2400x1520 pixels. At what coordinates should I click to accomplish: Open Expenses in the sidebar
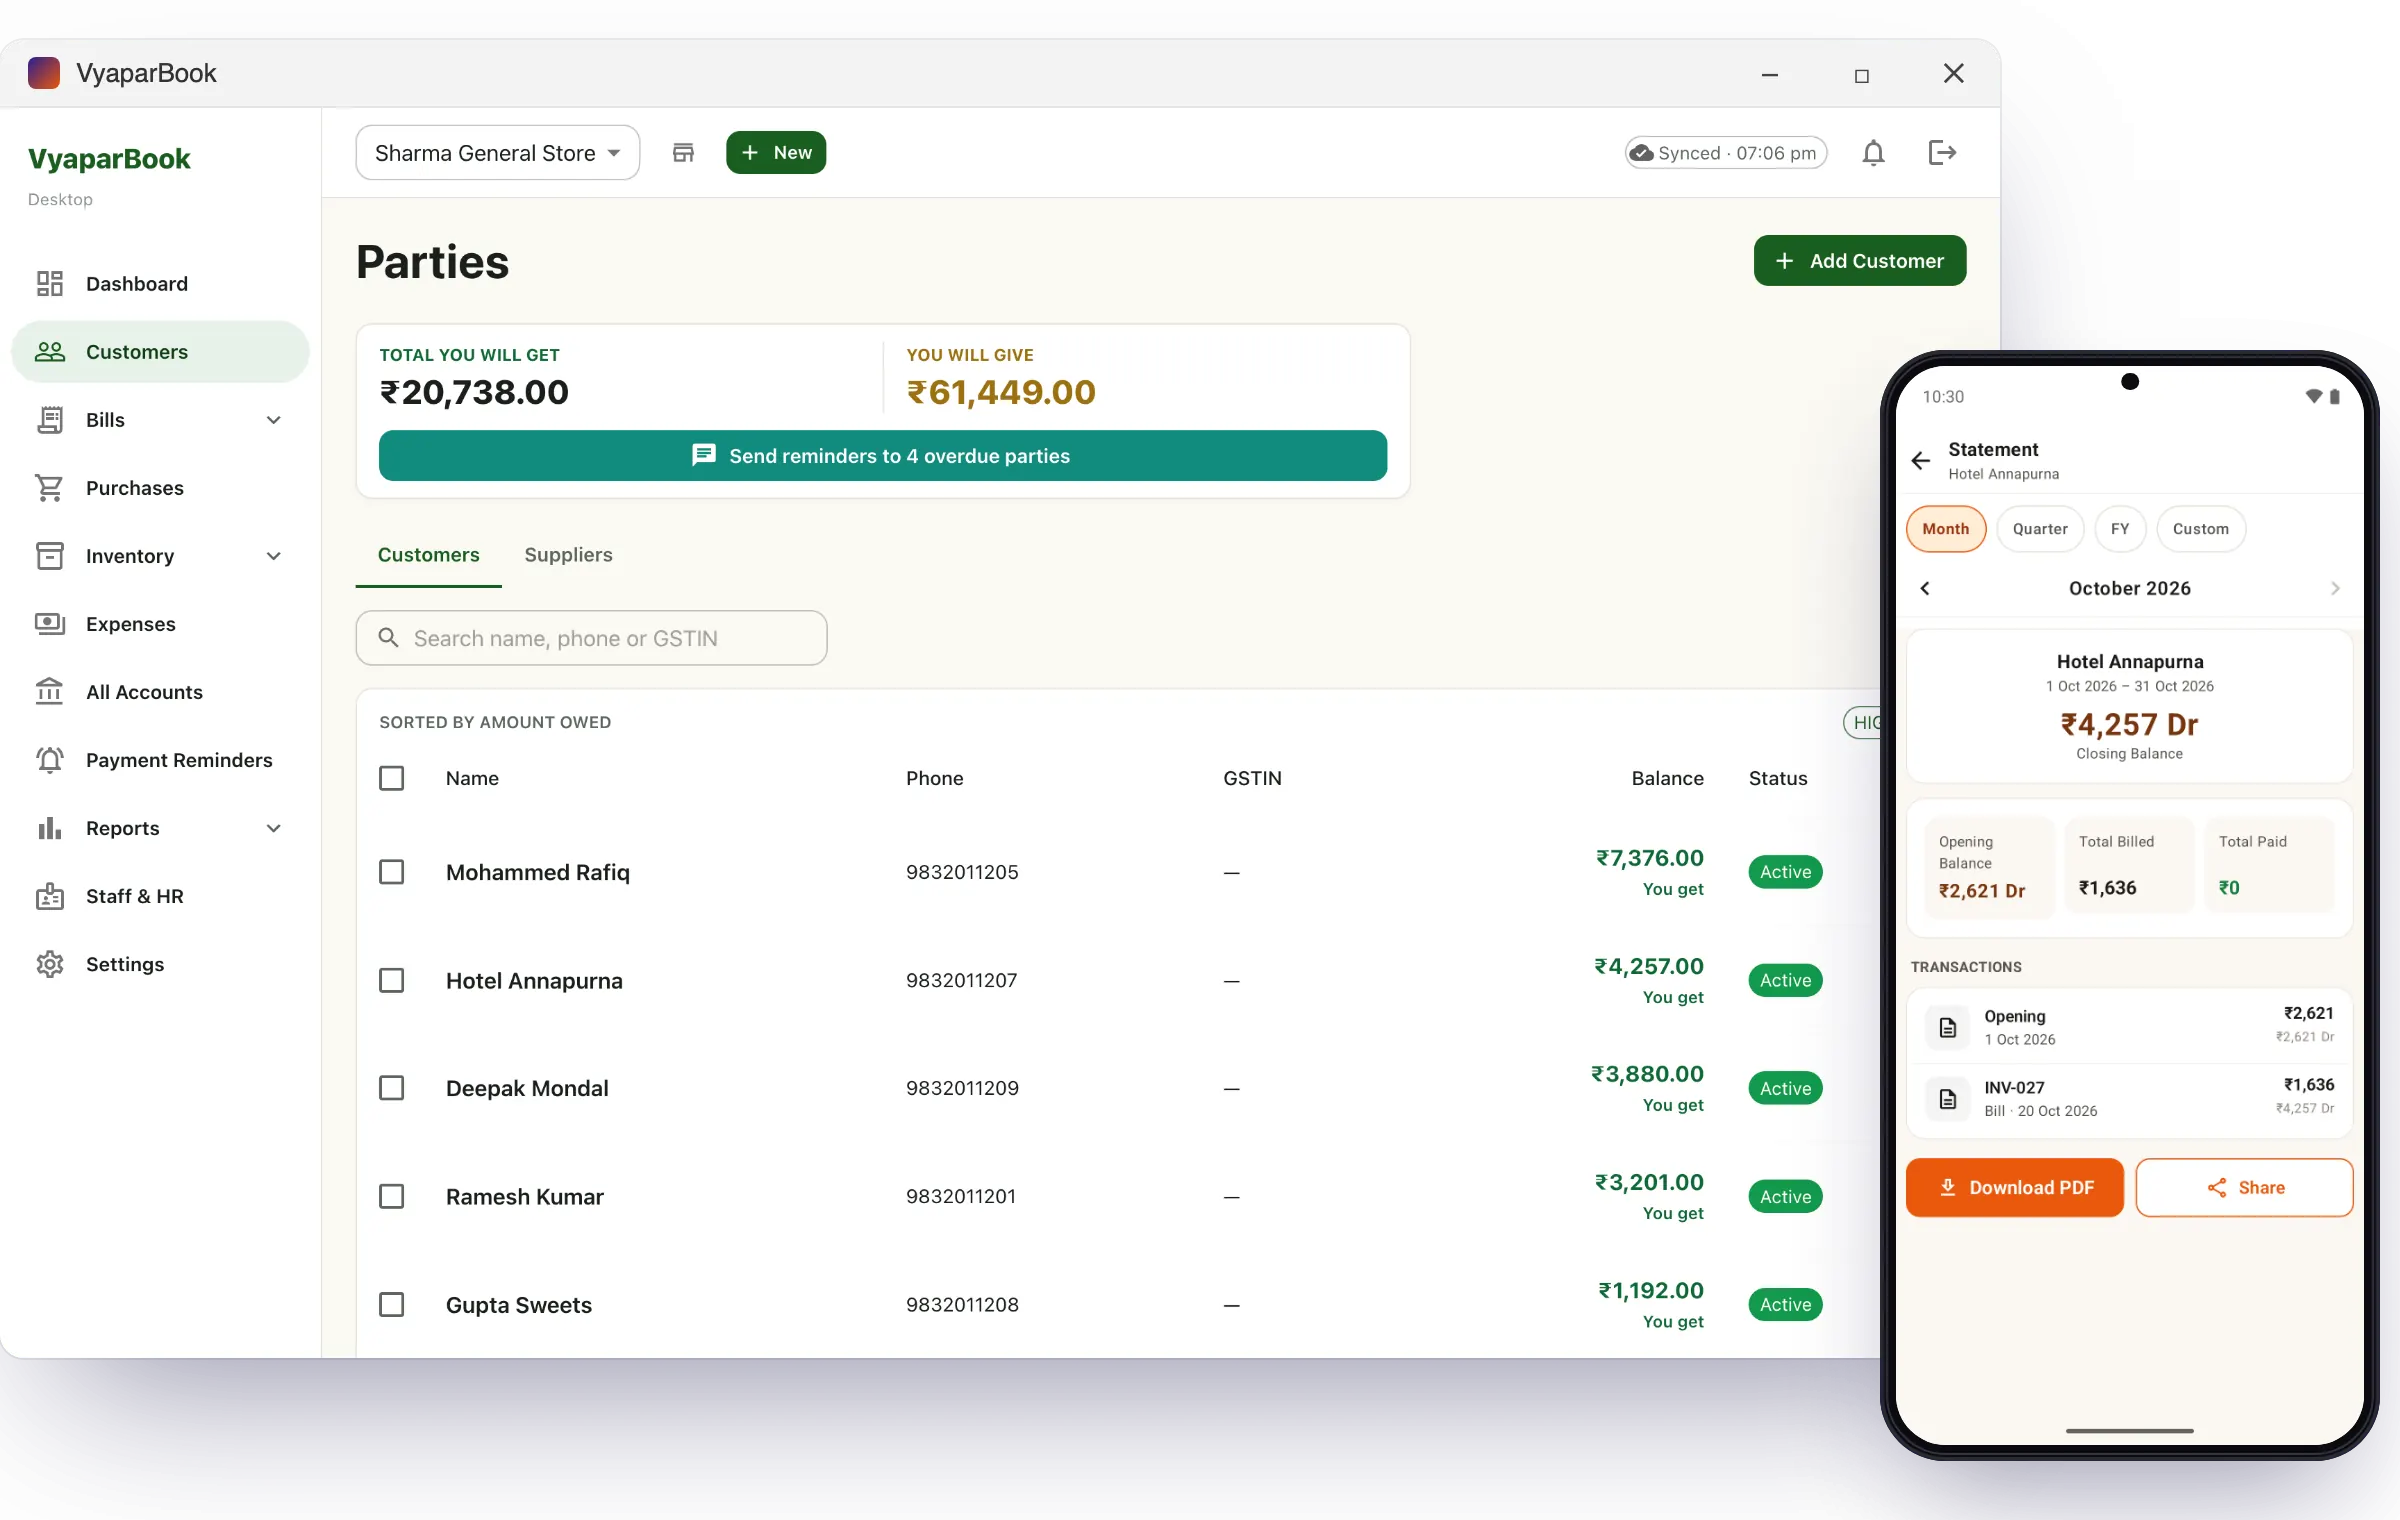[x=160, y=624]
